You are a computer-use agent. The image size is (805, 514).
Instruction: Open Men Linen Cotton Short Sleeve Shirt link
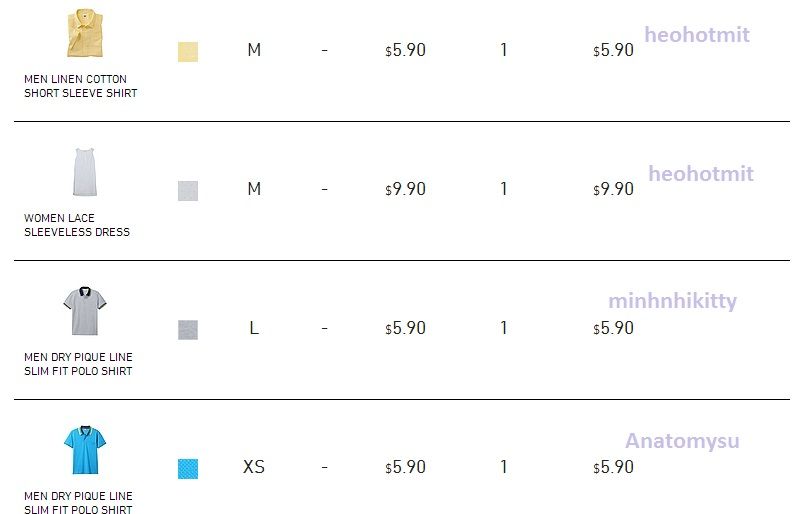coord(80,86)
